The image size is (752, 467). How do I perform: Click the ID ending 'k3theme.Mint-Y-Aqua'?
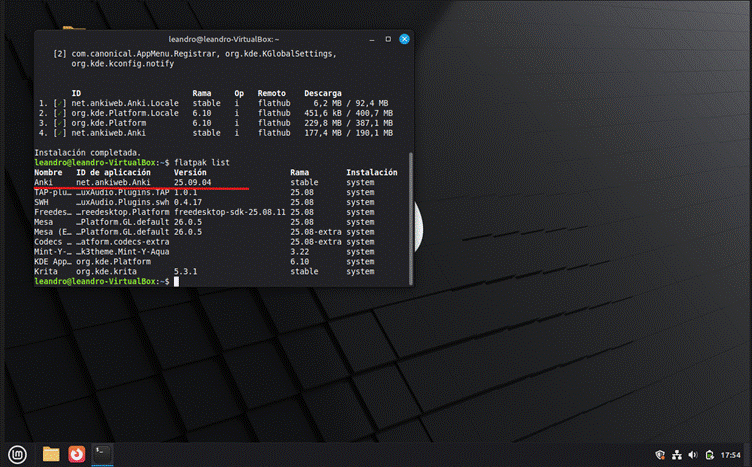coord(123,252)
